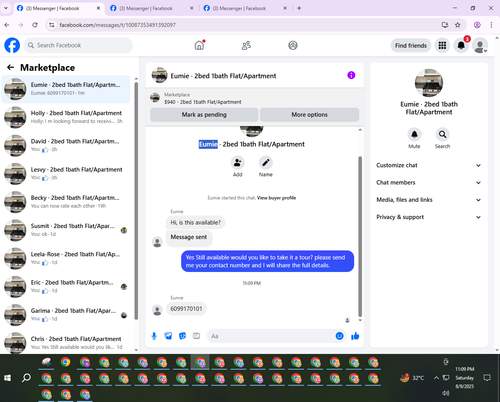Screen dimensions: 500x402
Task: Open the Friends icon in top navigation
Action: (x=246, y=45)
